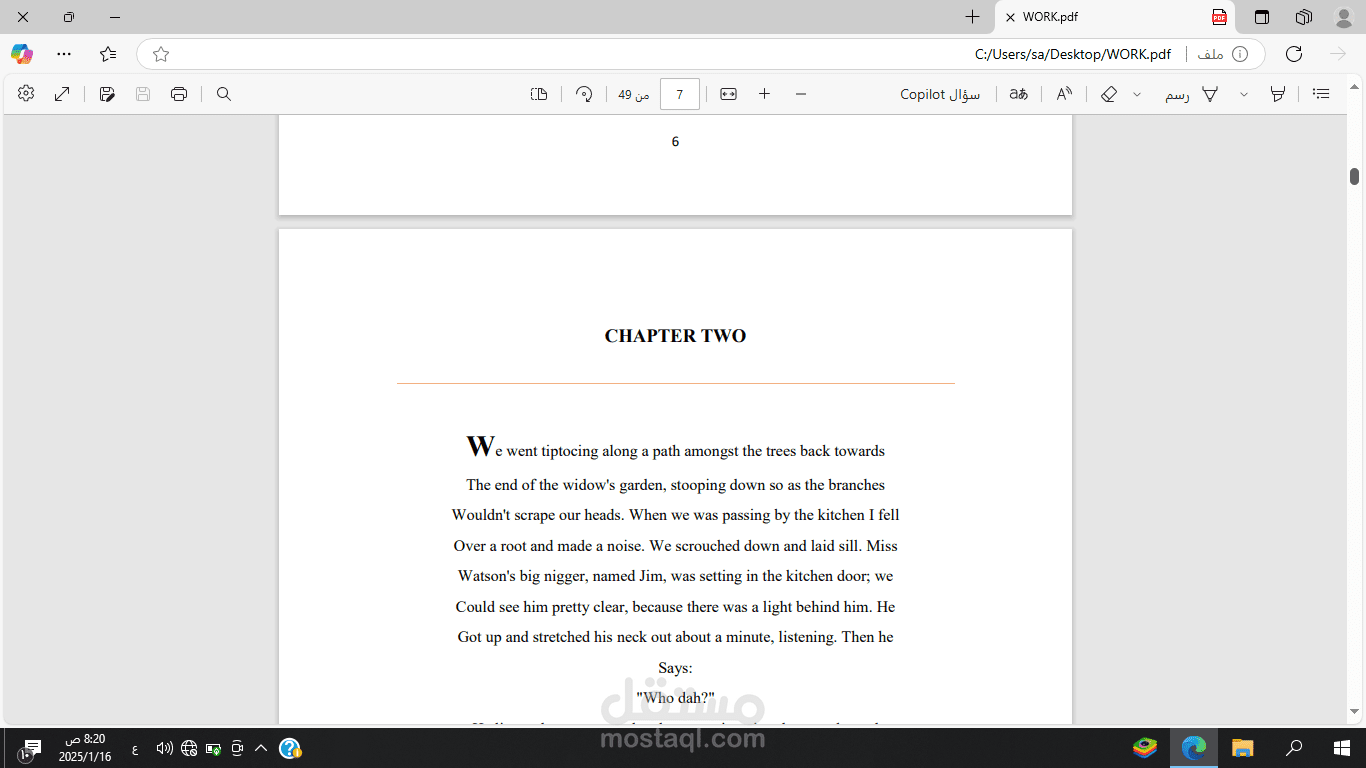Click the vertical scrollbar thumb
The height and width of the screenshot is (768, 1366).
point(1354,176)
